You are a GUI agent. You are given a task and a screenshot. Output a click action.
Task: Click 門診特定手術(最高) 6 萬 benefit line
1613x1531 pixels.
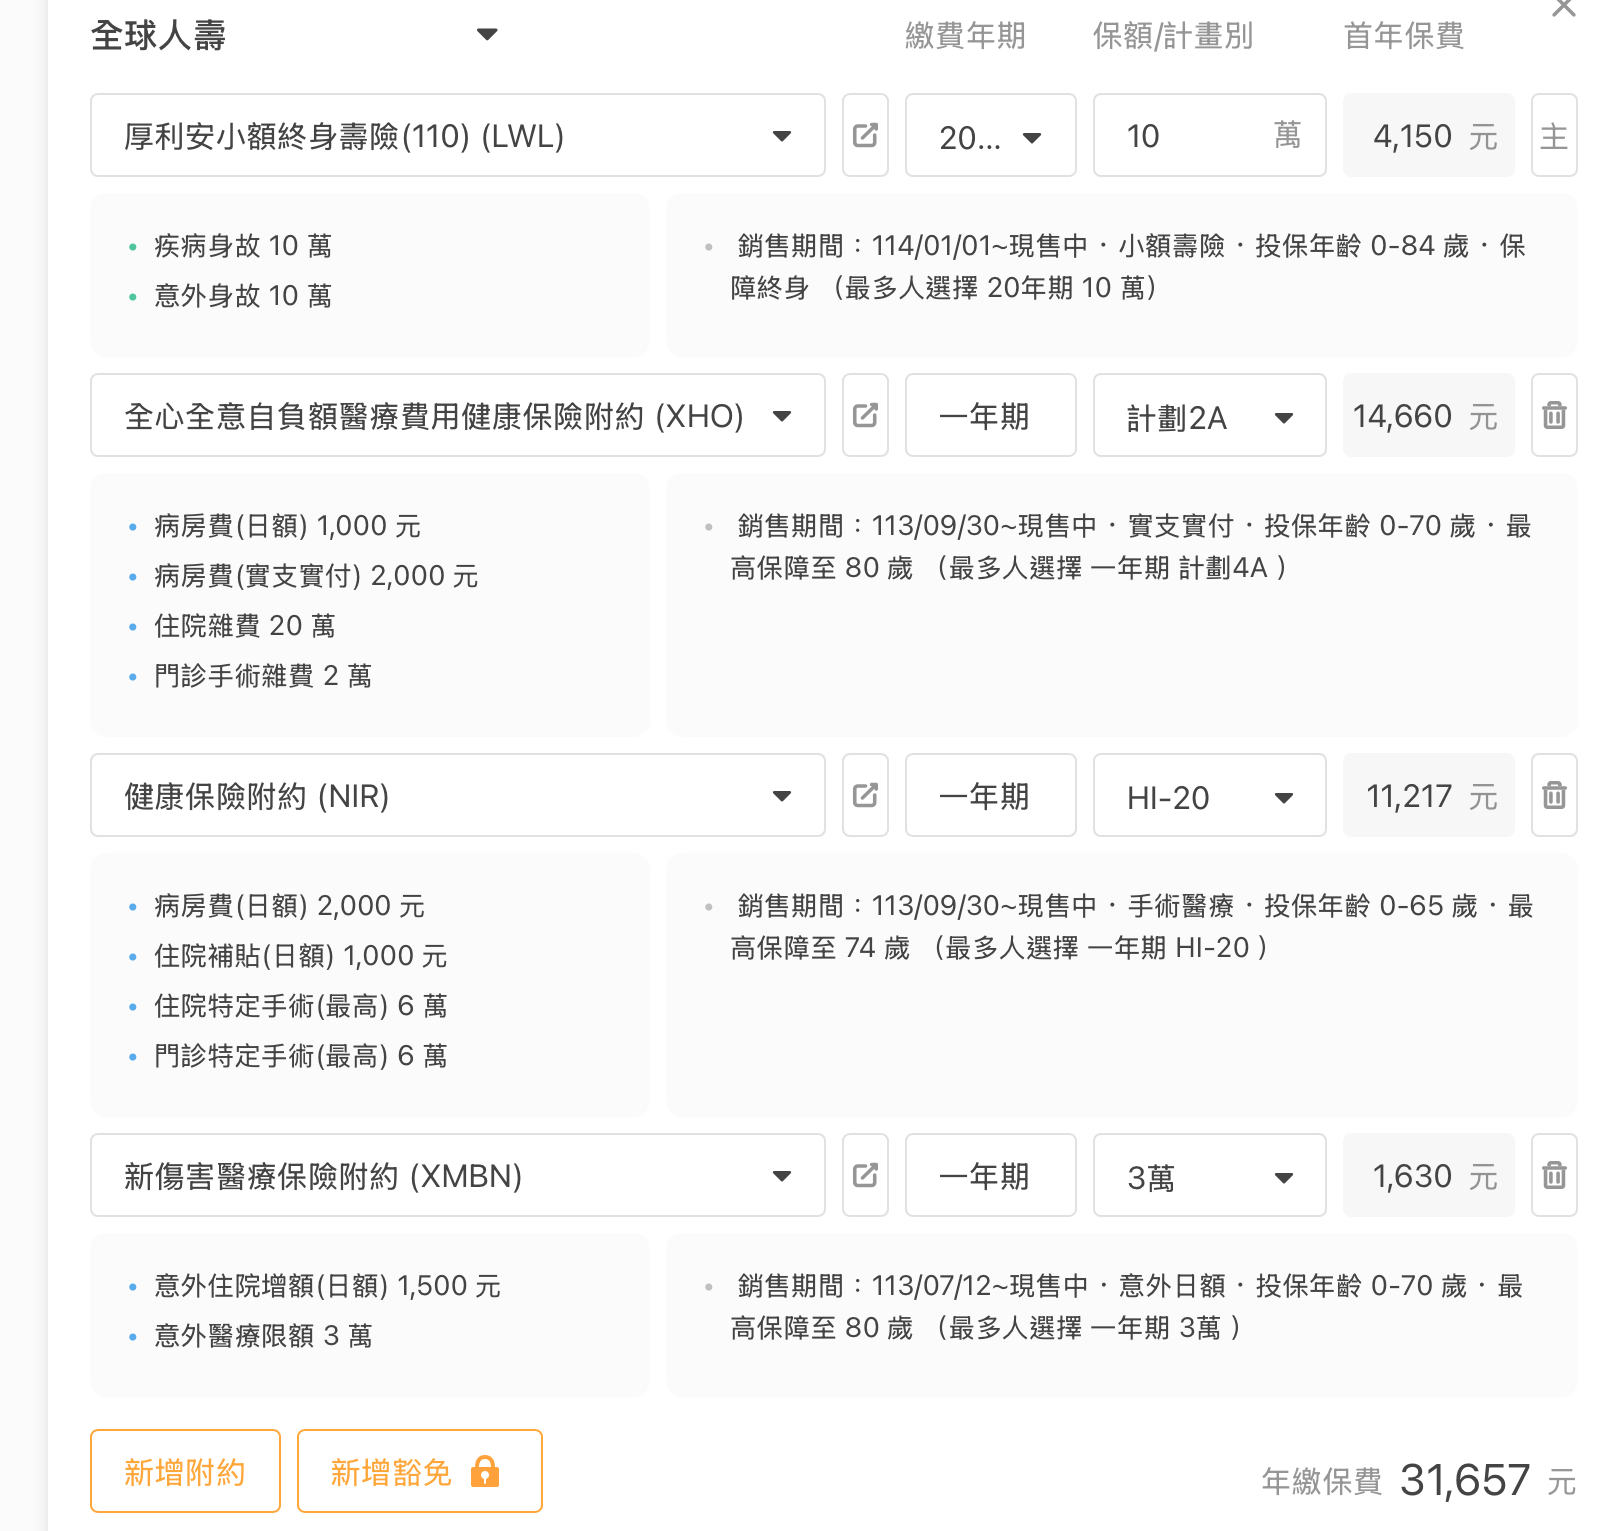tap(301, 1055)
